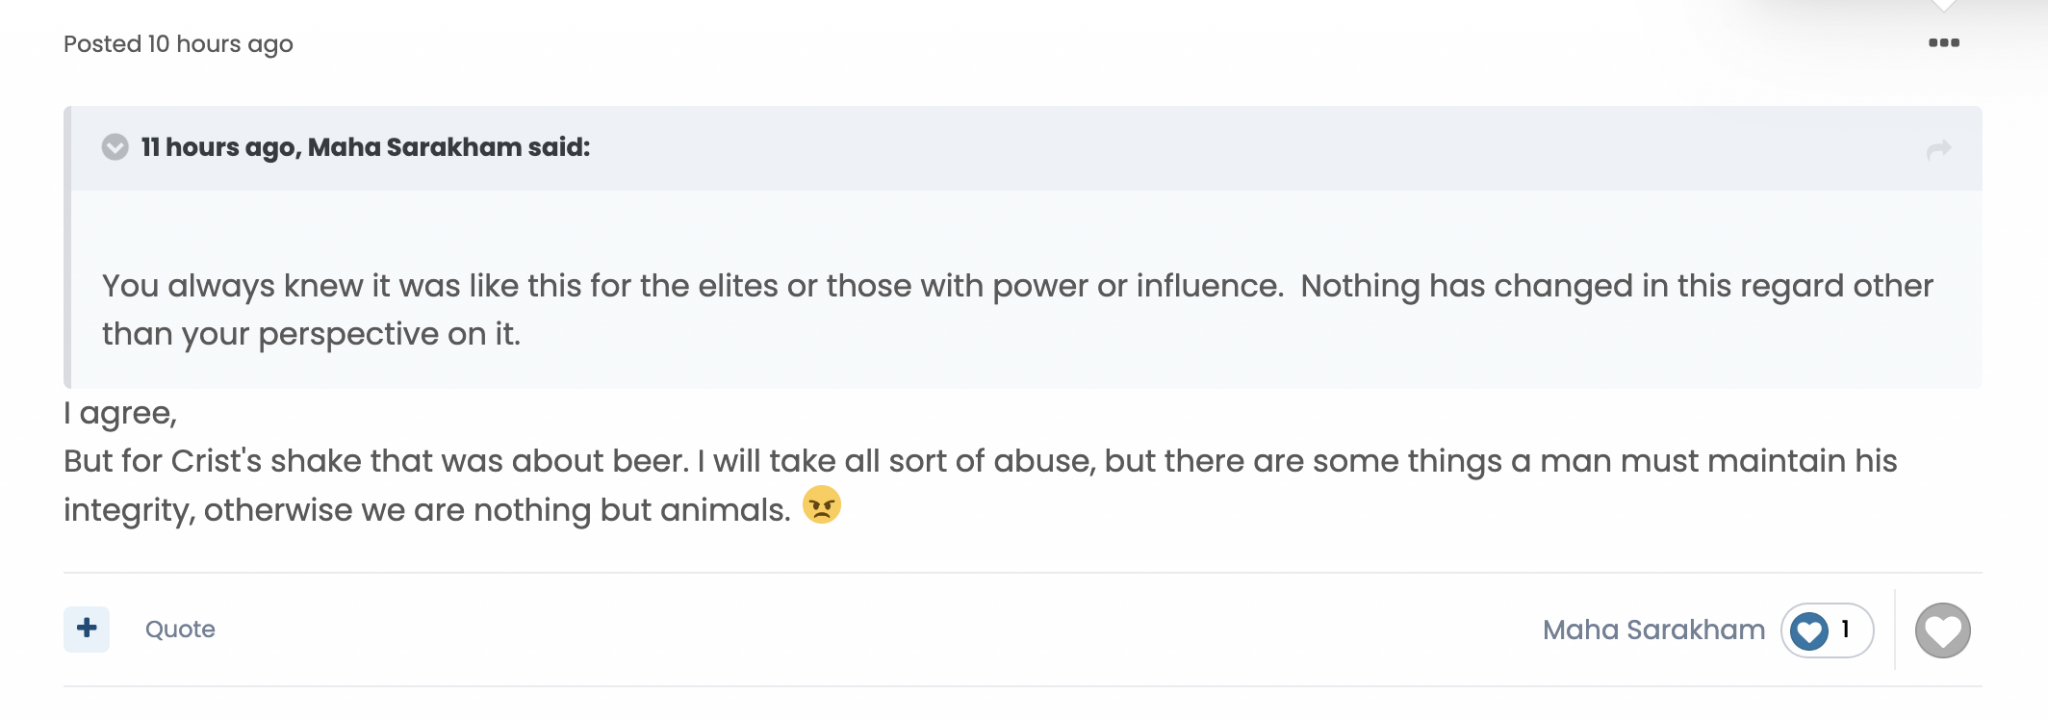Go to original post via quote arrow

click(x=1938, y=149)
